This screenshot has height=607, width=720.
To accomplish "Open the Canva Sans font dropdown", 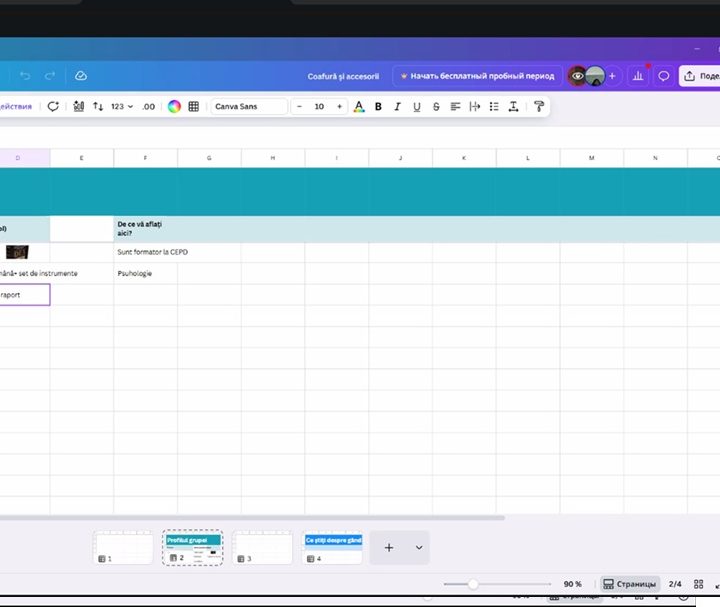I will pos(248,106).
